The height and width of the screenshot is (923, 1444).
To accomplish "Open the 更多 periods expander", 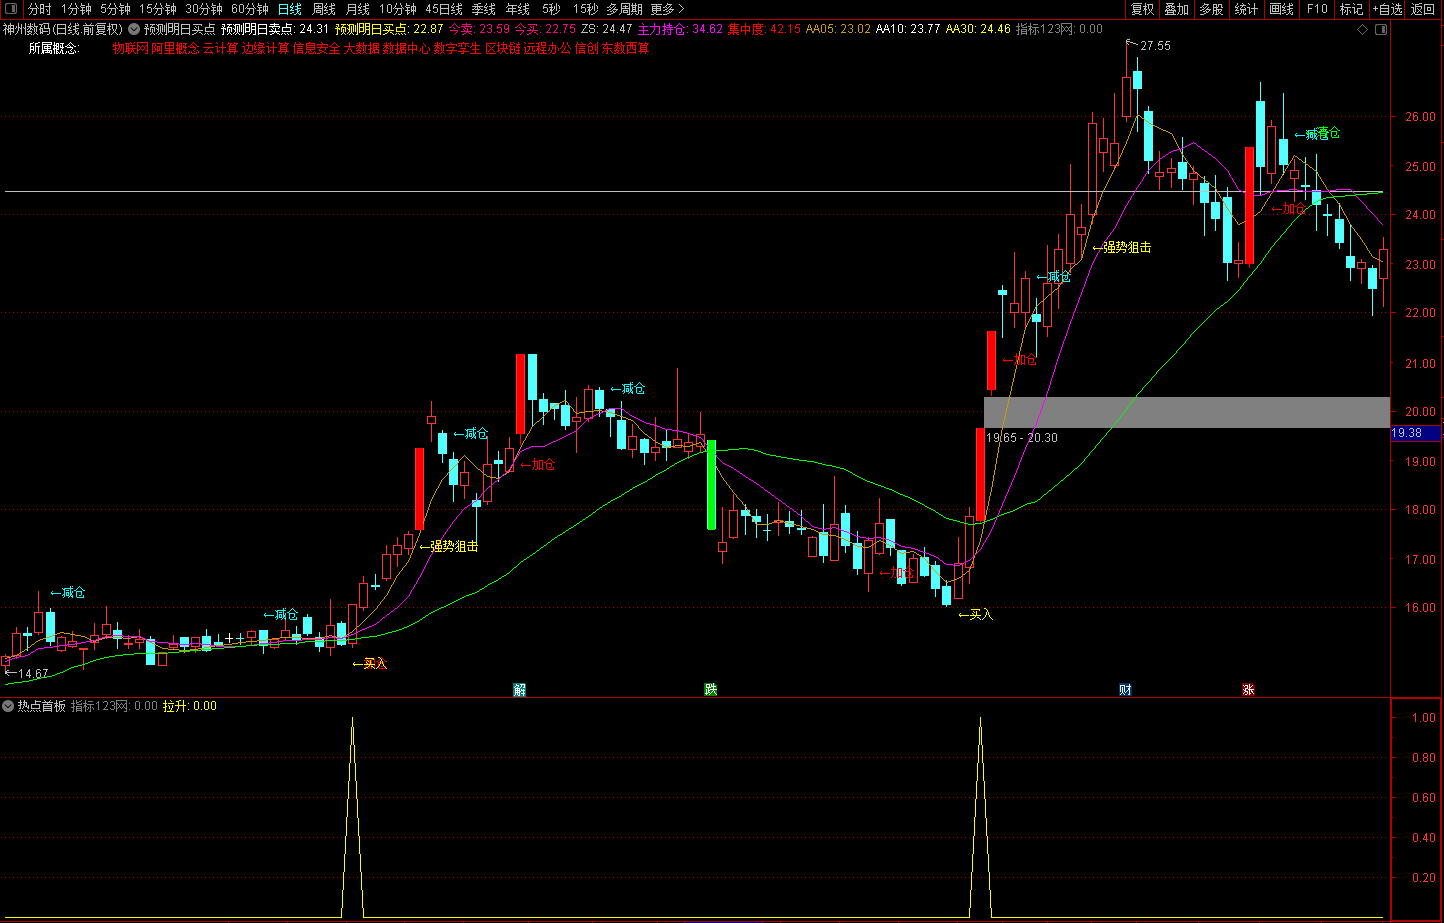I will [667, 9].
